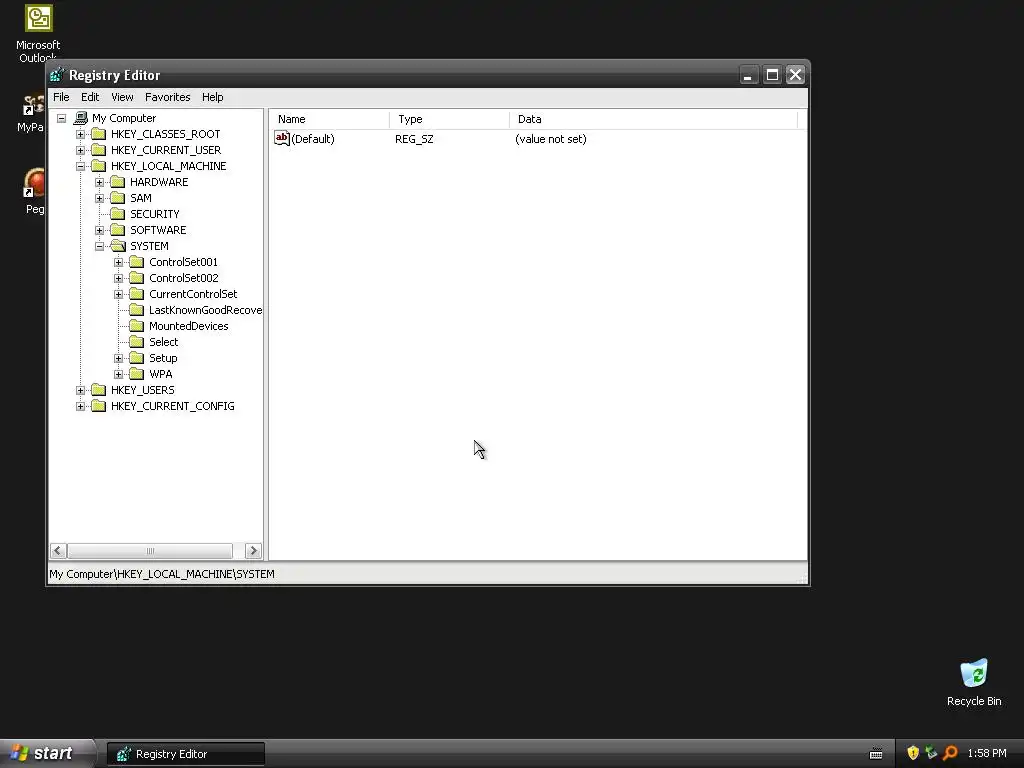Click the (Default) string value icon
The width and height of the screenshot is (1024, 768).
click(281, 138)
